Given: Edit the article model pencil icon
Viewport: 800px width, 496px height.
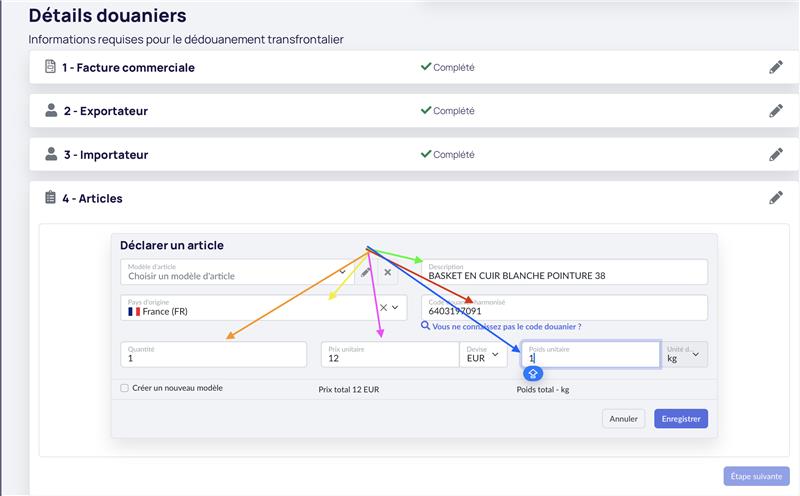Looking at the screenshot, I should point(365,272).
